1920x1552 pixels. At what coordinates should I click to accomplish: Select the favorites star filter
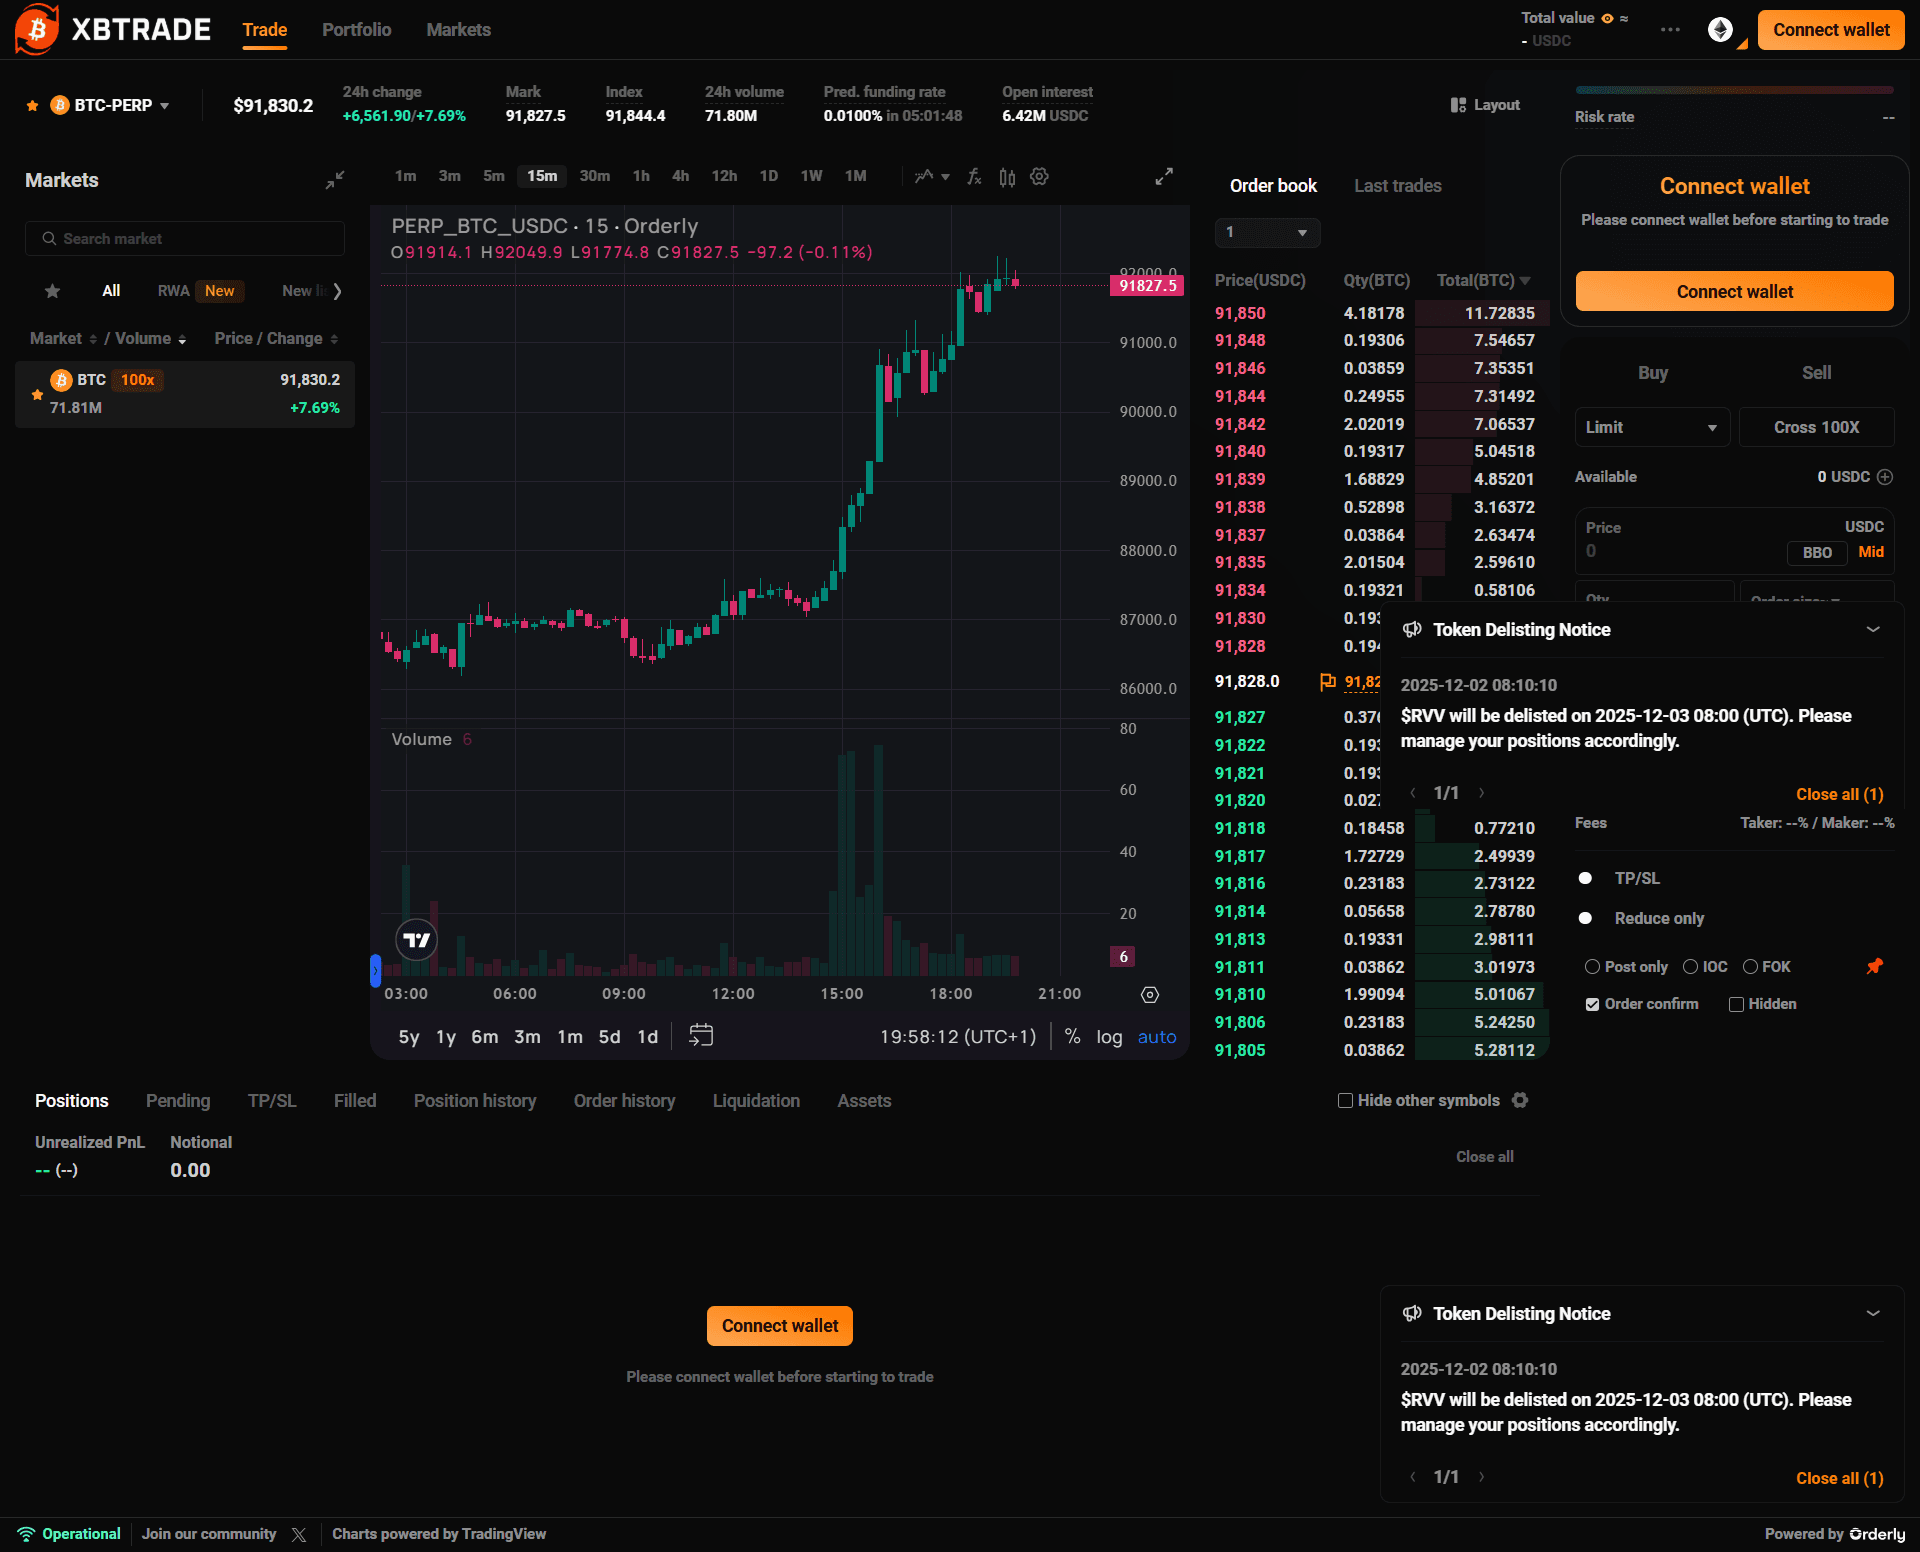pos(53,291)
